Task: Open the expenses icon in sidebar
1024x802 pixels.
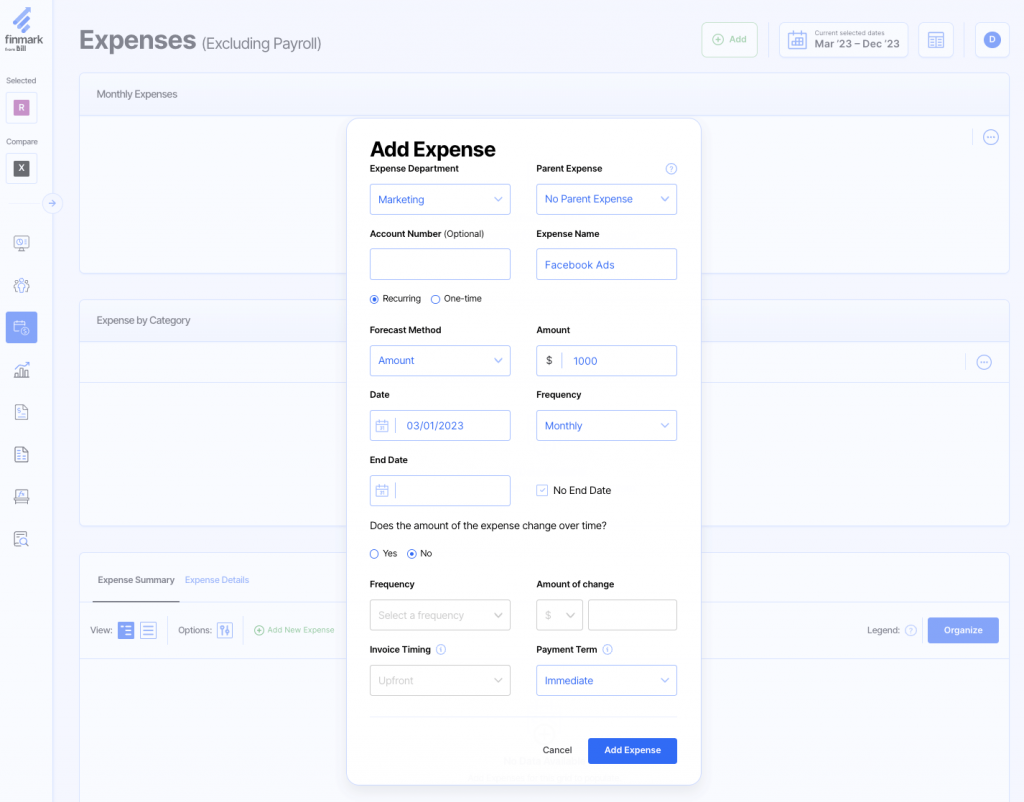Action: [x=21, y=327]
